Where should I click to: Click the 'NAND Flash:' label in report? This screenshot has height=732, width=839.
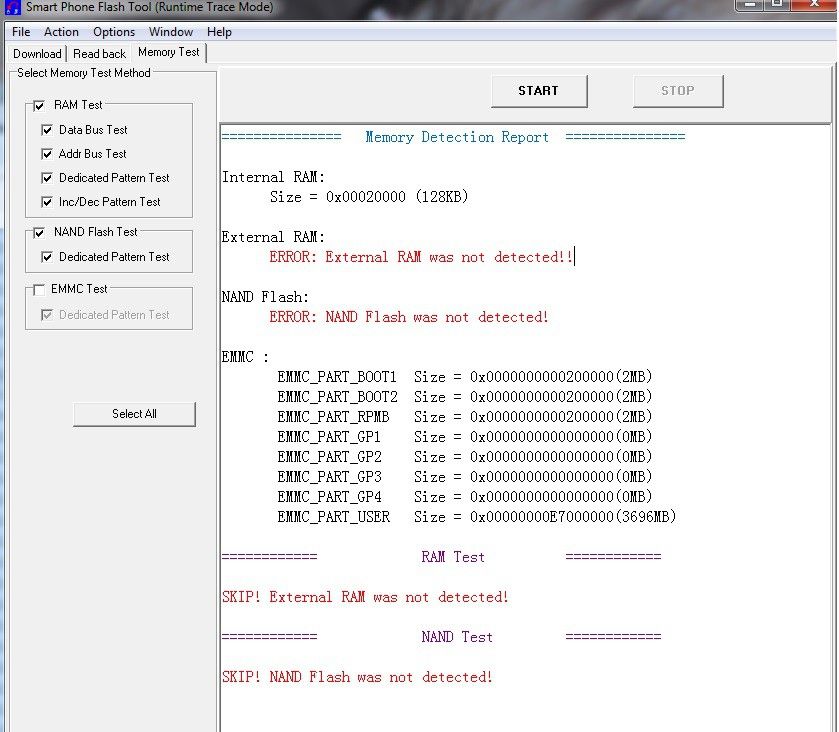[x=265, y=297]
